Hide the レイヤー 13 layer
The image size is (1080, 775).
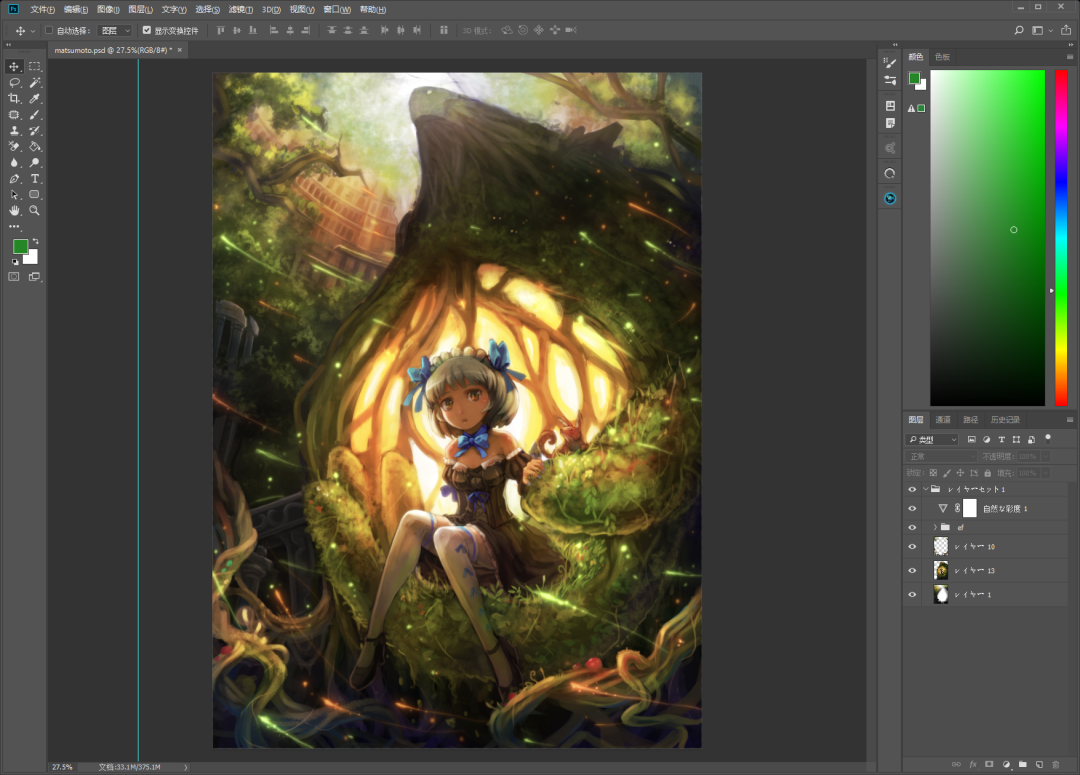pyautogui.click(x=911, y=571)
